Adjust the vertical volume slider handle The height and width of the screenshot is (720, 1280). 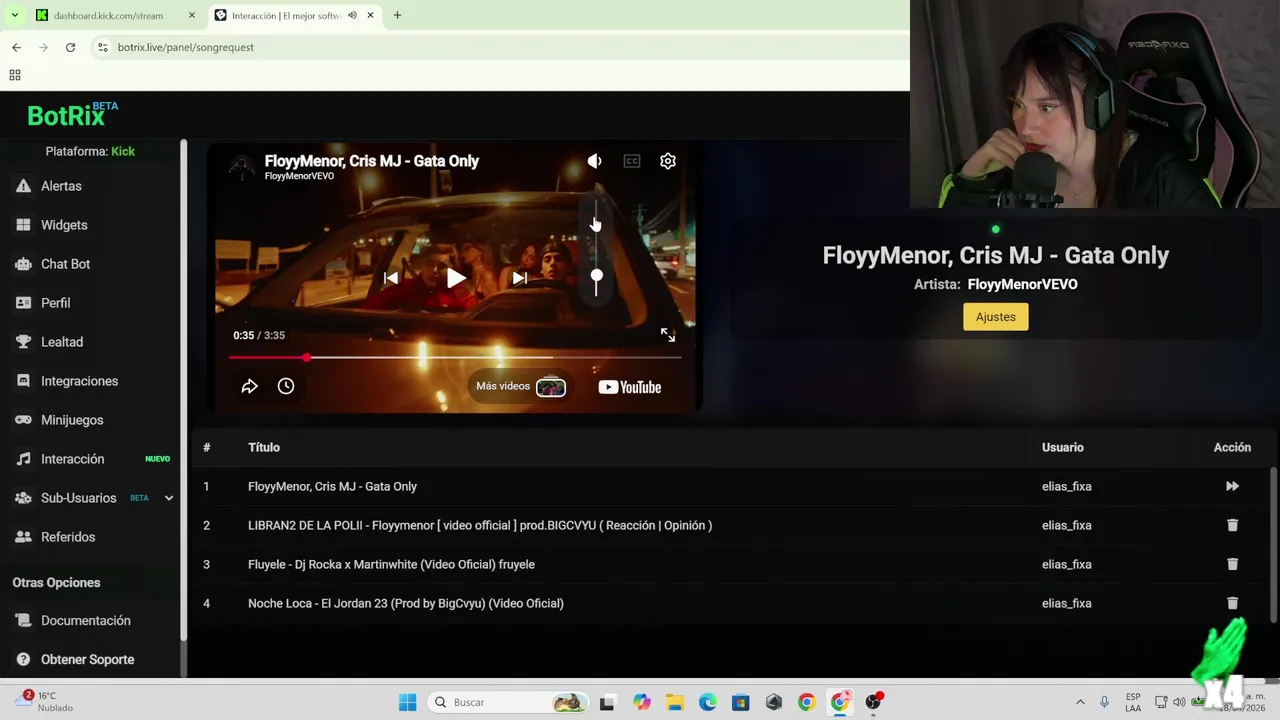[597, 276]
